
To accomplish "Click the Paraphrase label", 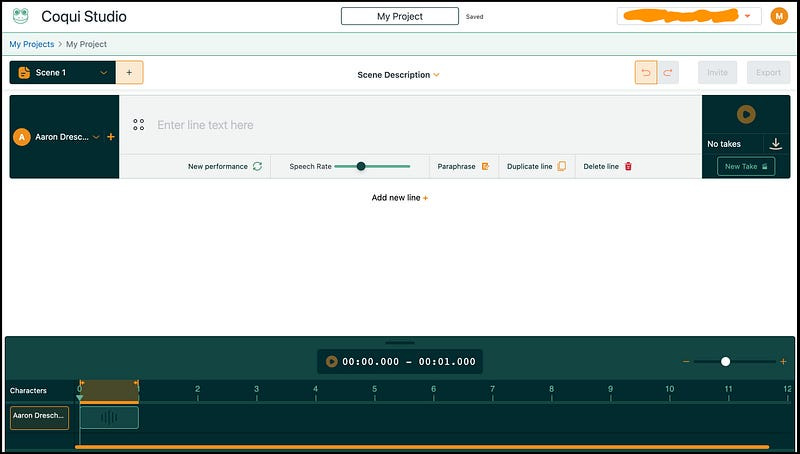I will coord(456,166).
